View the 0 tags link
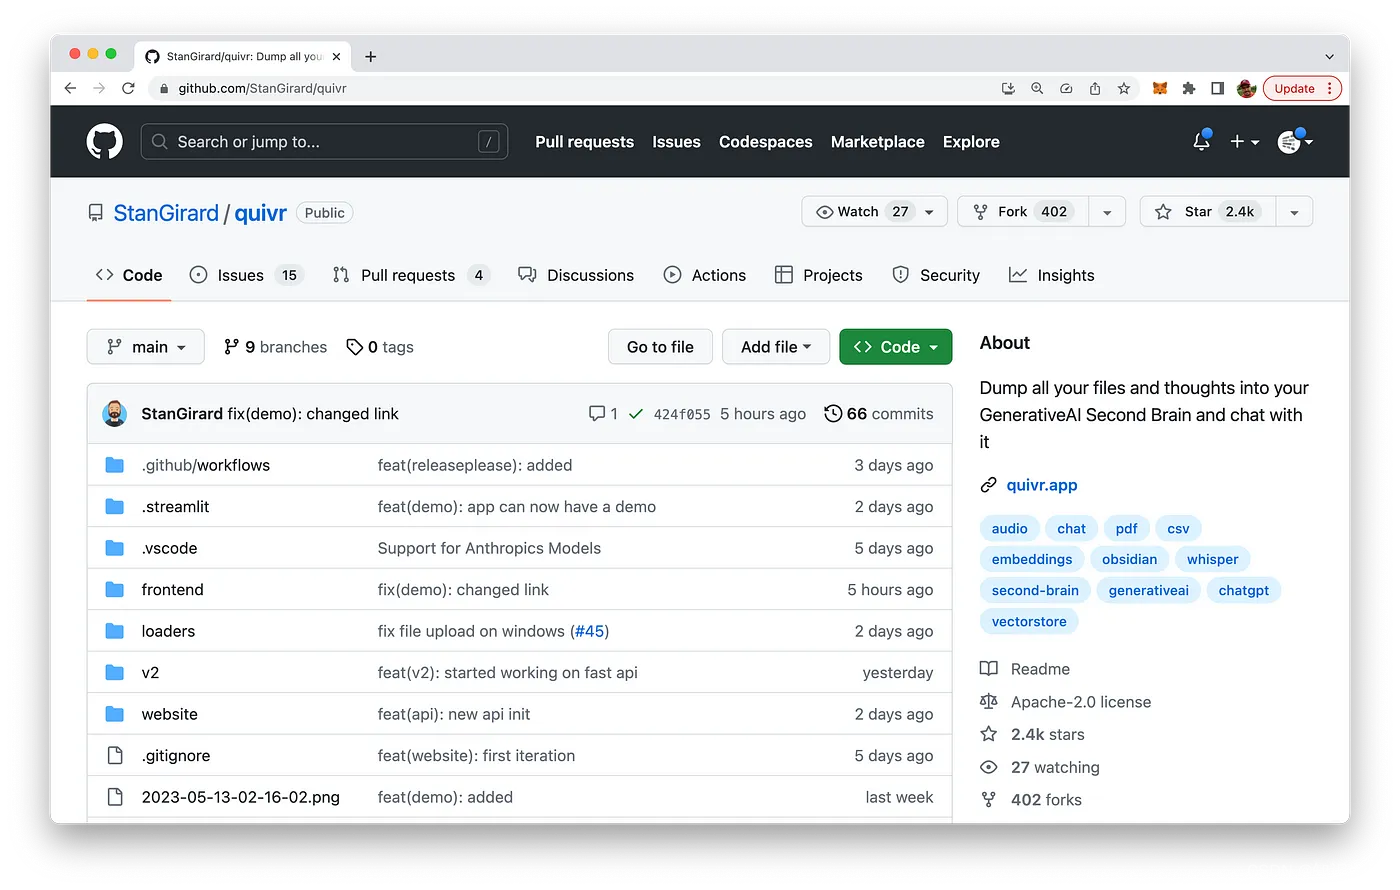This screenshot has height=890, width=1400. [x=380, y=347]
